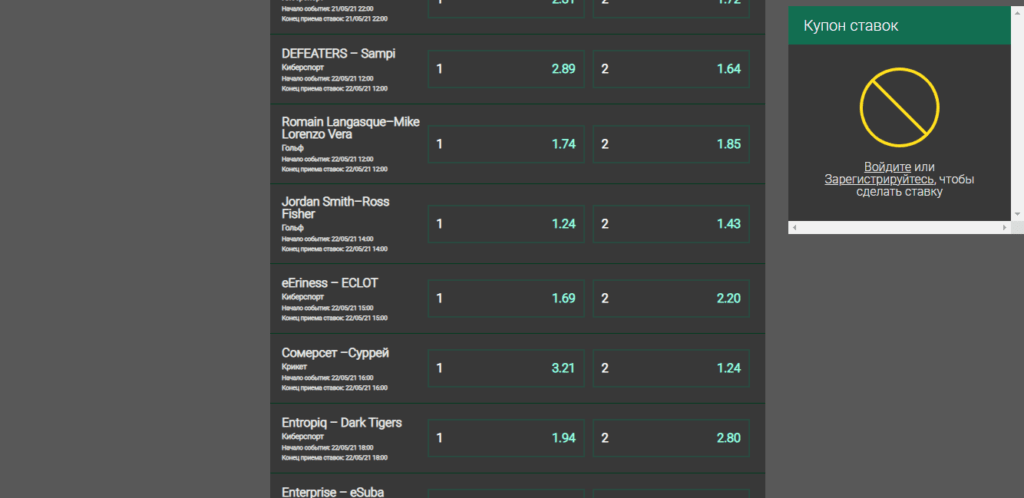Click Киберспорт label under DEFEATERS – Sampi
This screenshot has width=1024, height=498.
pyautogui.click(x=302, y=67)
